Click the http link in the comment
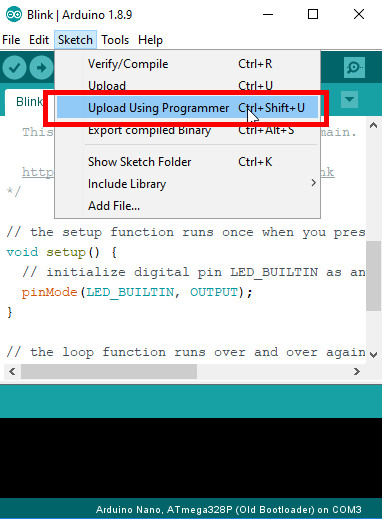The width and height of the screenshot is (382, 519). 38,172
